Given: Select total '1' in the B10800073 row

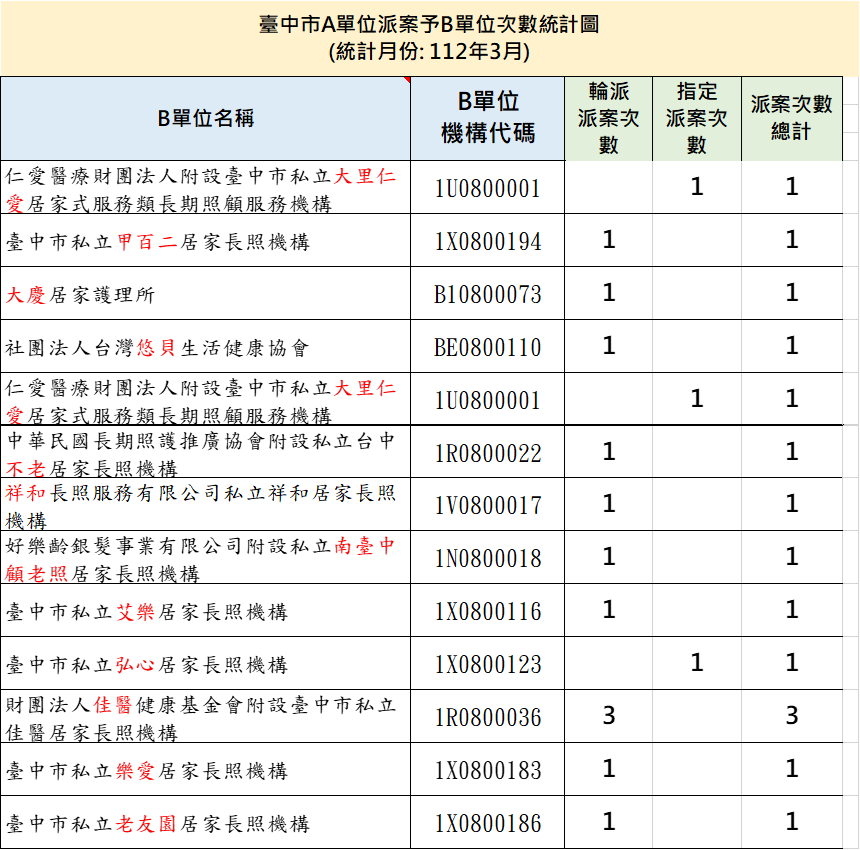Looking at the screenshot, I should pyautogui.click(x=791, y=292).
